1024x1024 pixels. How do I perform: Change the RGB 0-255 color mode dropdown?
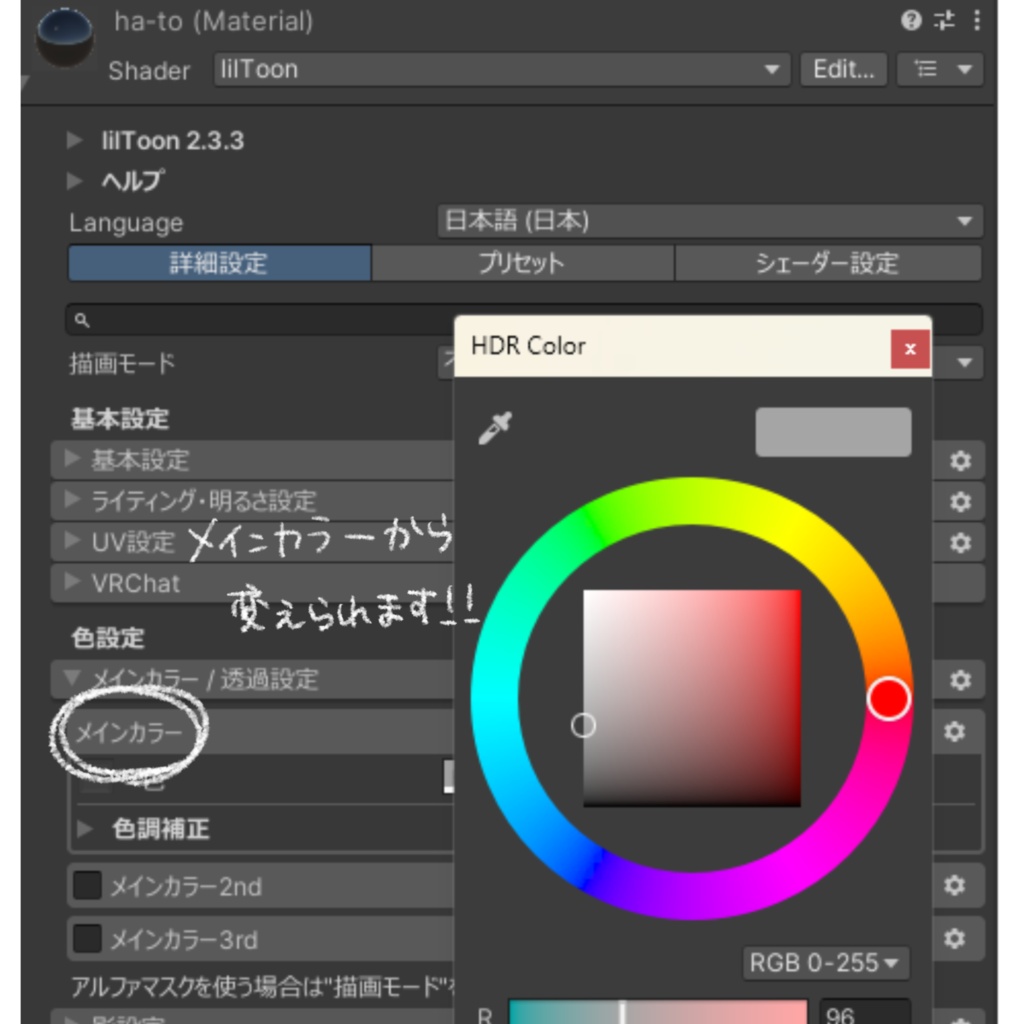point(825,963)
